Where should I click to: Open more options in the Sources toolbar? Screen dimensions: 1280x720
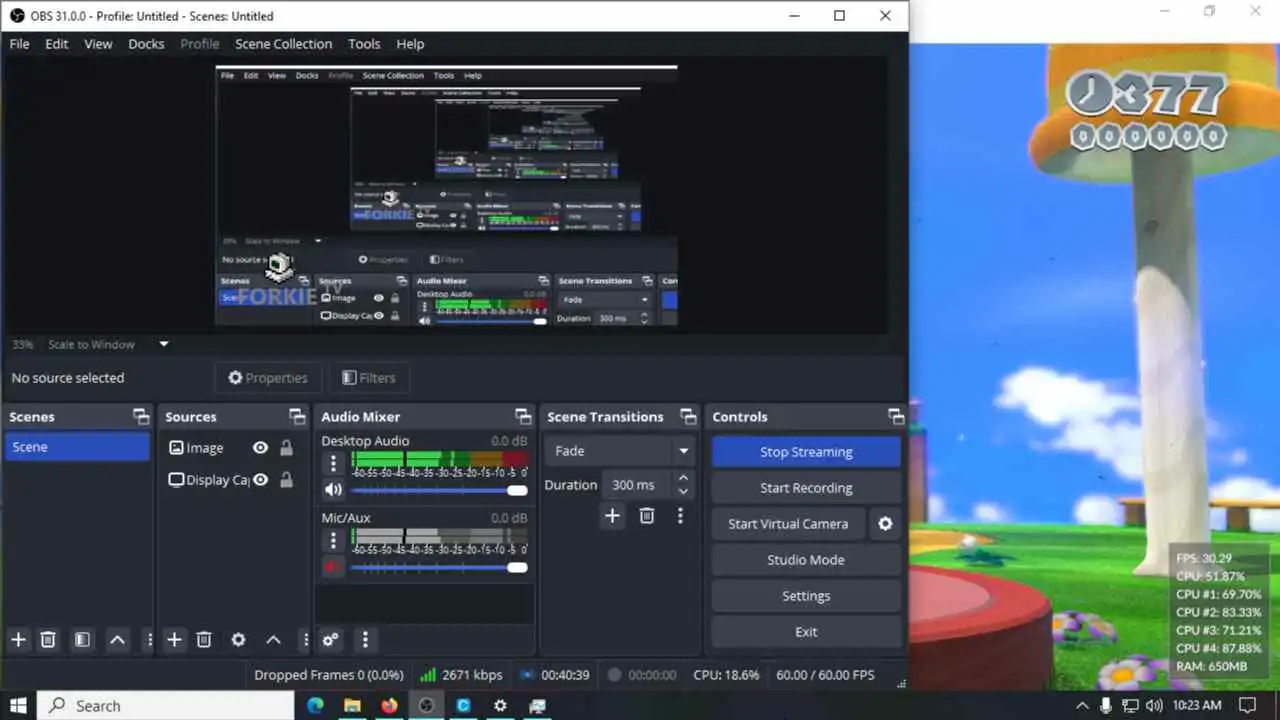[x=305, y=640]
